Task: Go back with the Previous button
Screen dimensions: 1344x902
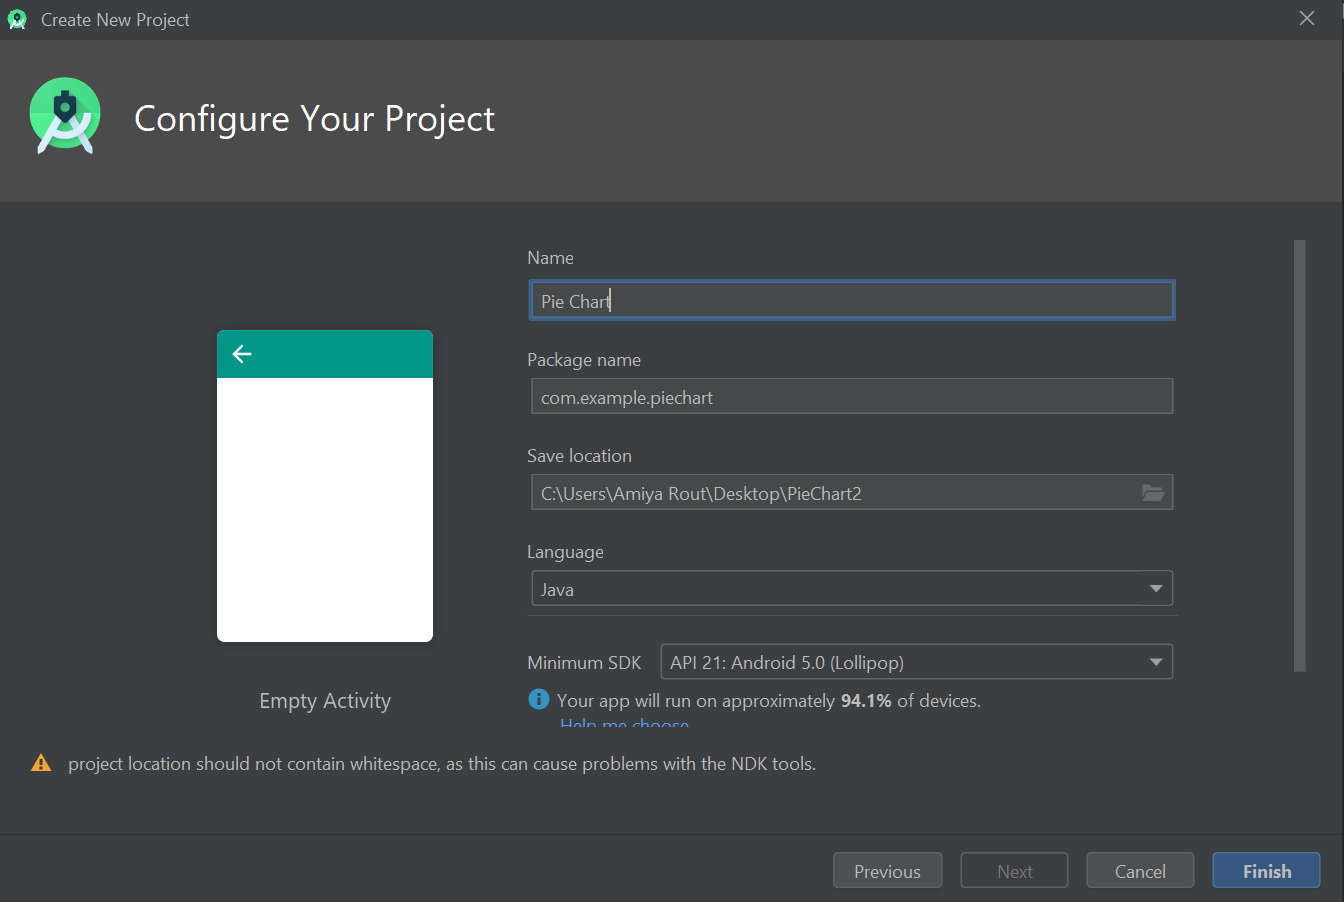Action: 887,871
